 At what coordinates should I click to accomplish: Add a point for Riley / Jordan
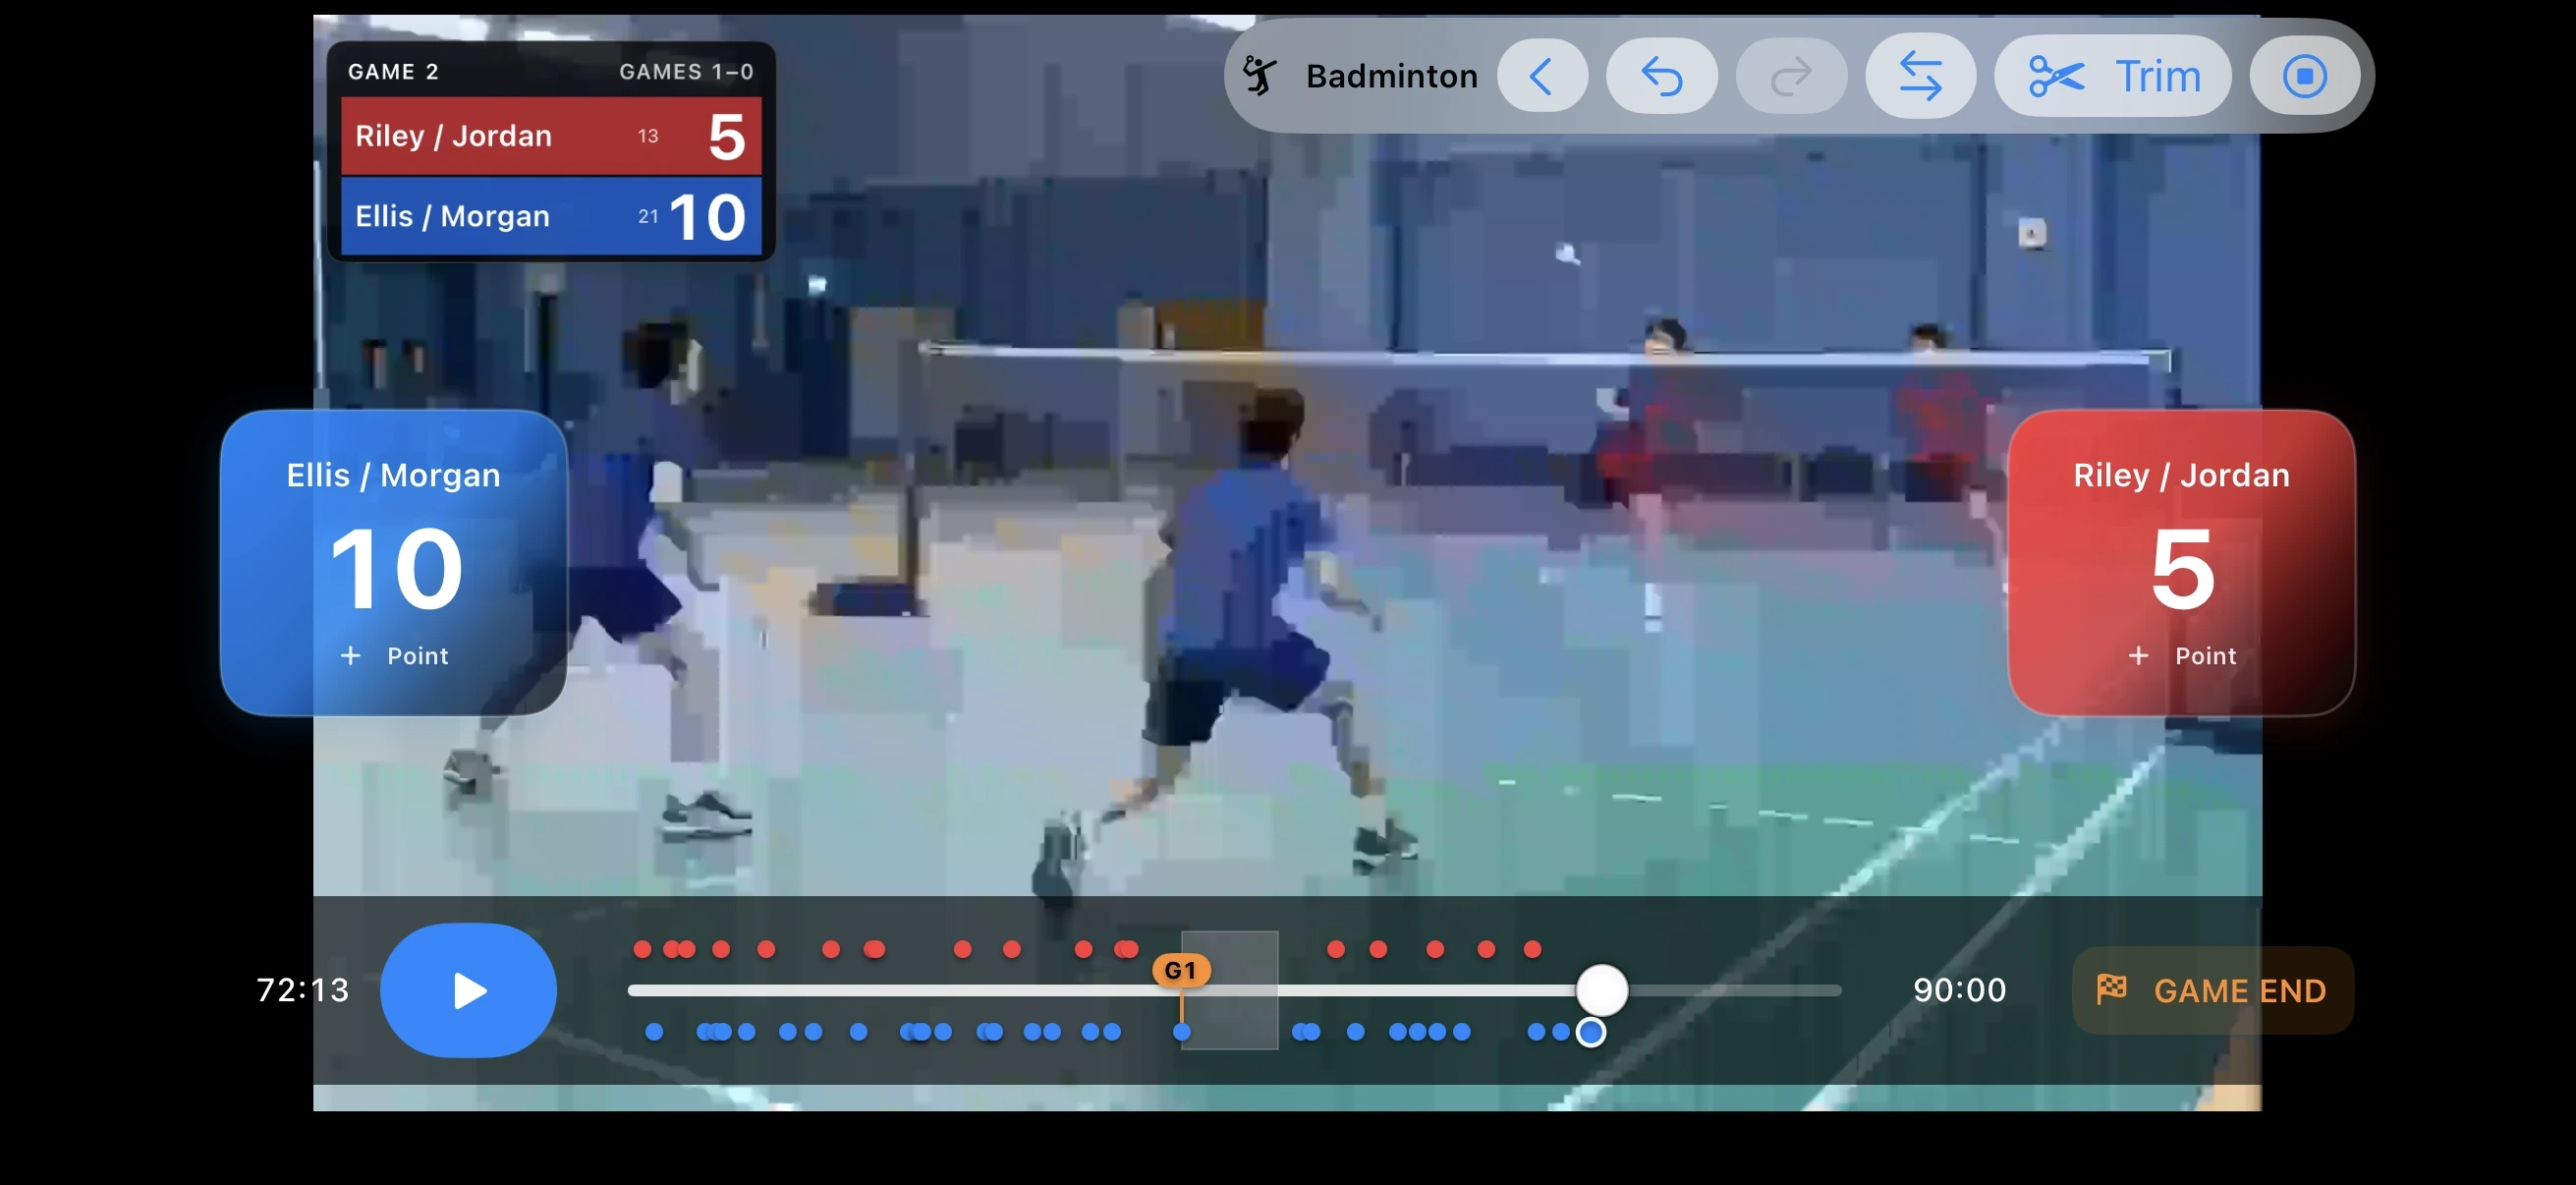pos(2181,563)
